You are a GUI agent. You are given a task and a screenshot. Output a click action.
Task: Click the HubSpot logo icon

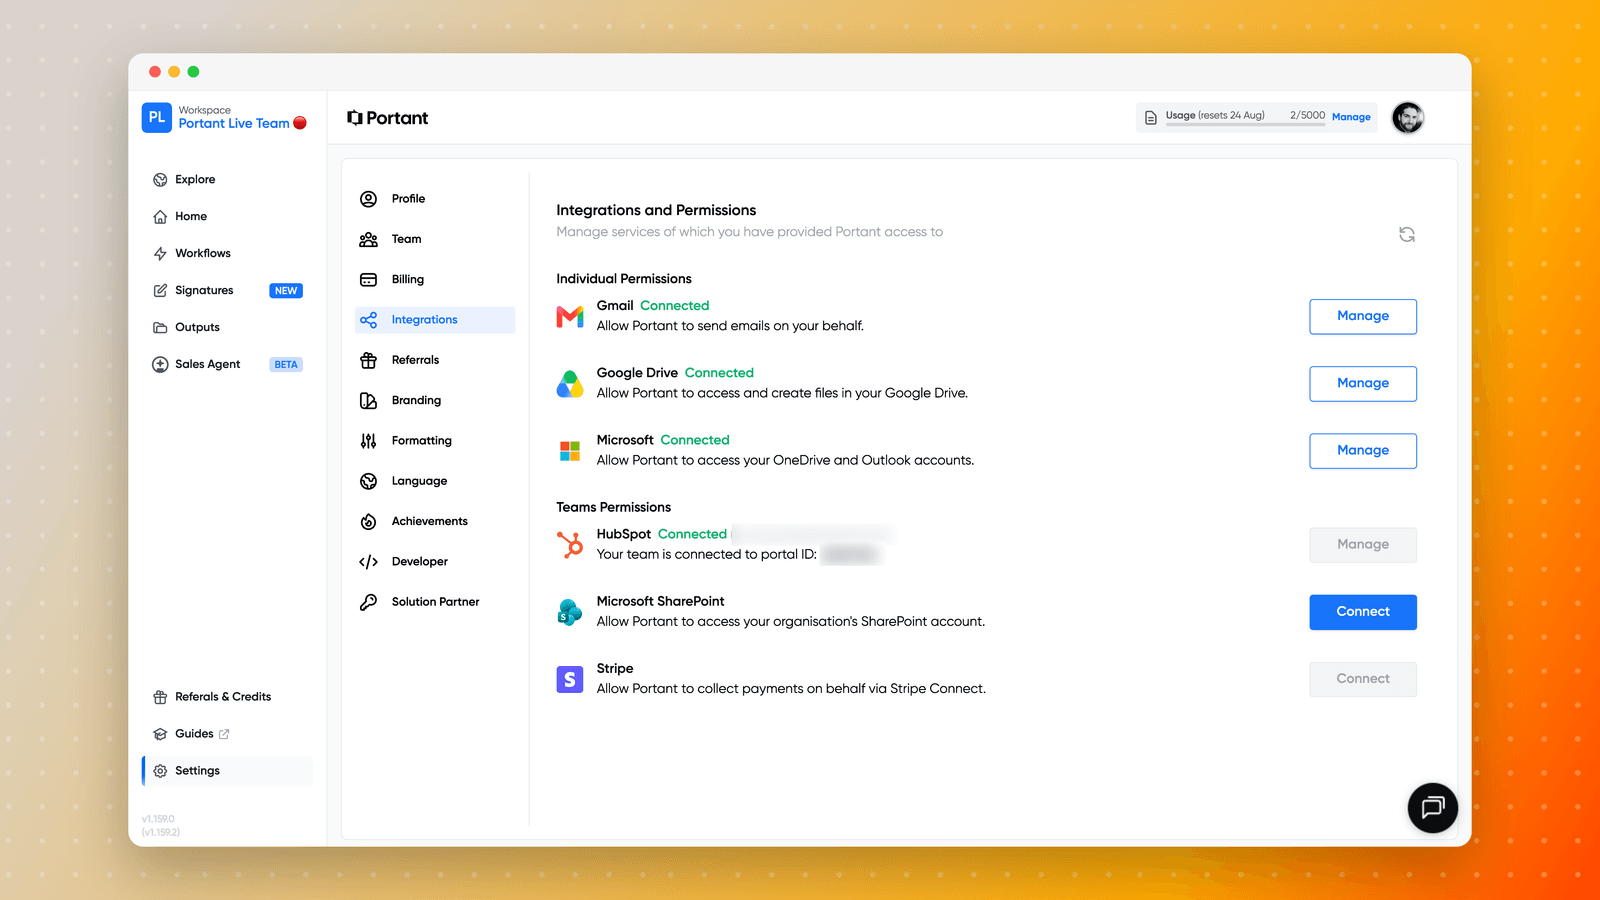click(x=570, y=544)
